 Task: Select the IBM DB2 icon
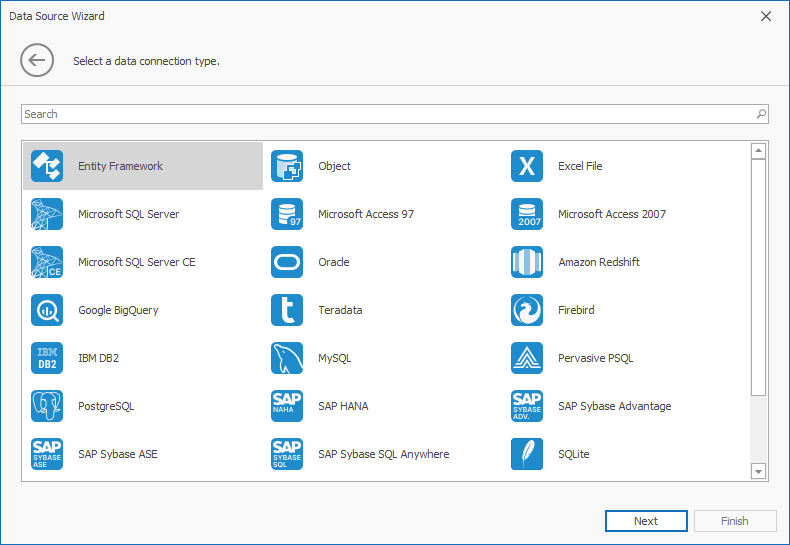(x=47, y=358)
